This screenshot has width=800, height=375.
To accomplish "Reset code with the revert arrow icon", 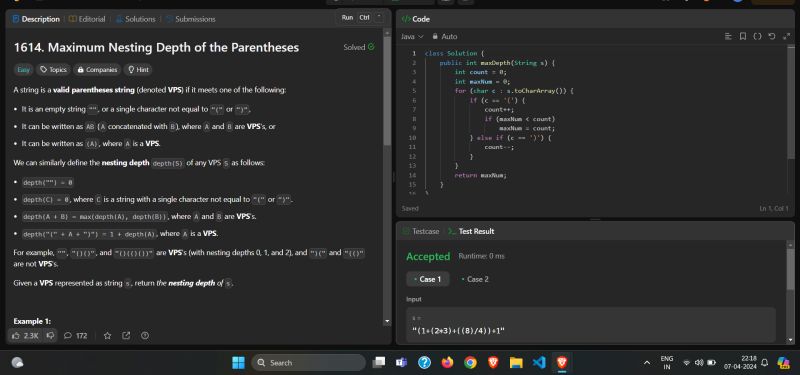I will point(772,37).
